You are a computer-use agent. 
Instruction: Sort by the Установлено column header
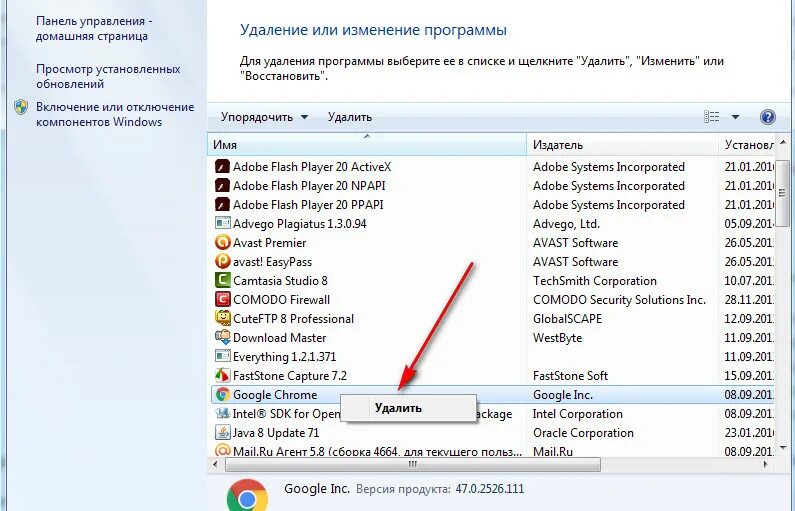[749, 145]
